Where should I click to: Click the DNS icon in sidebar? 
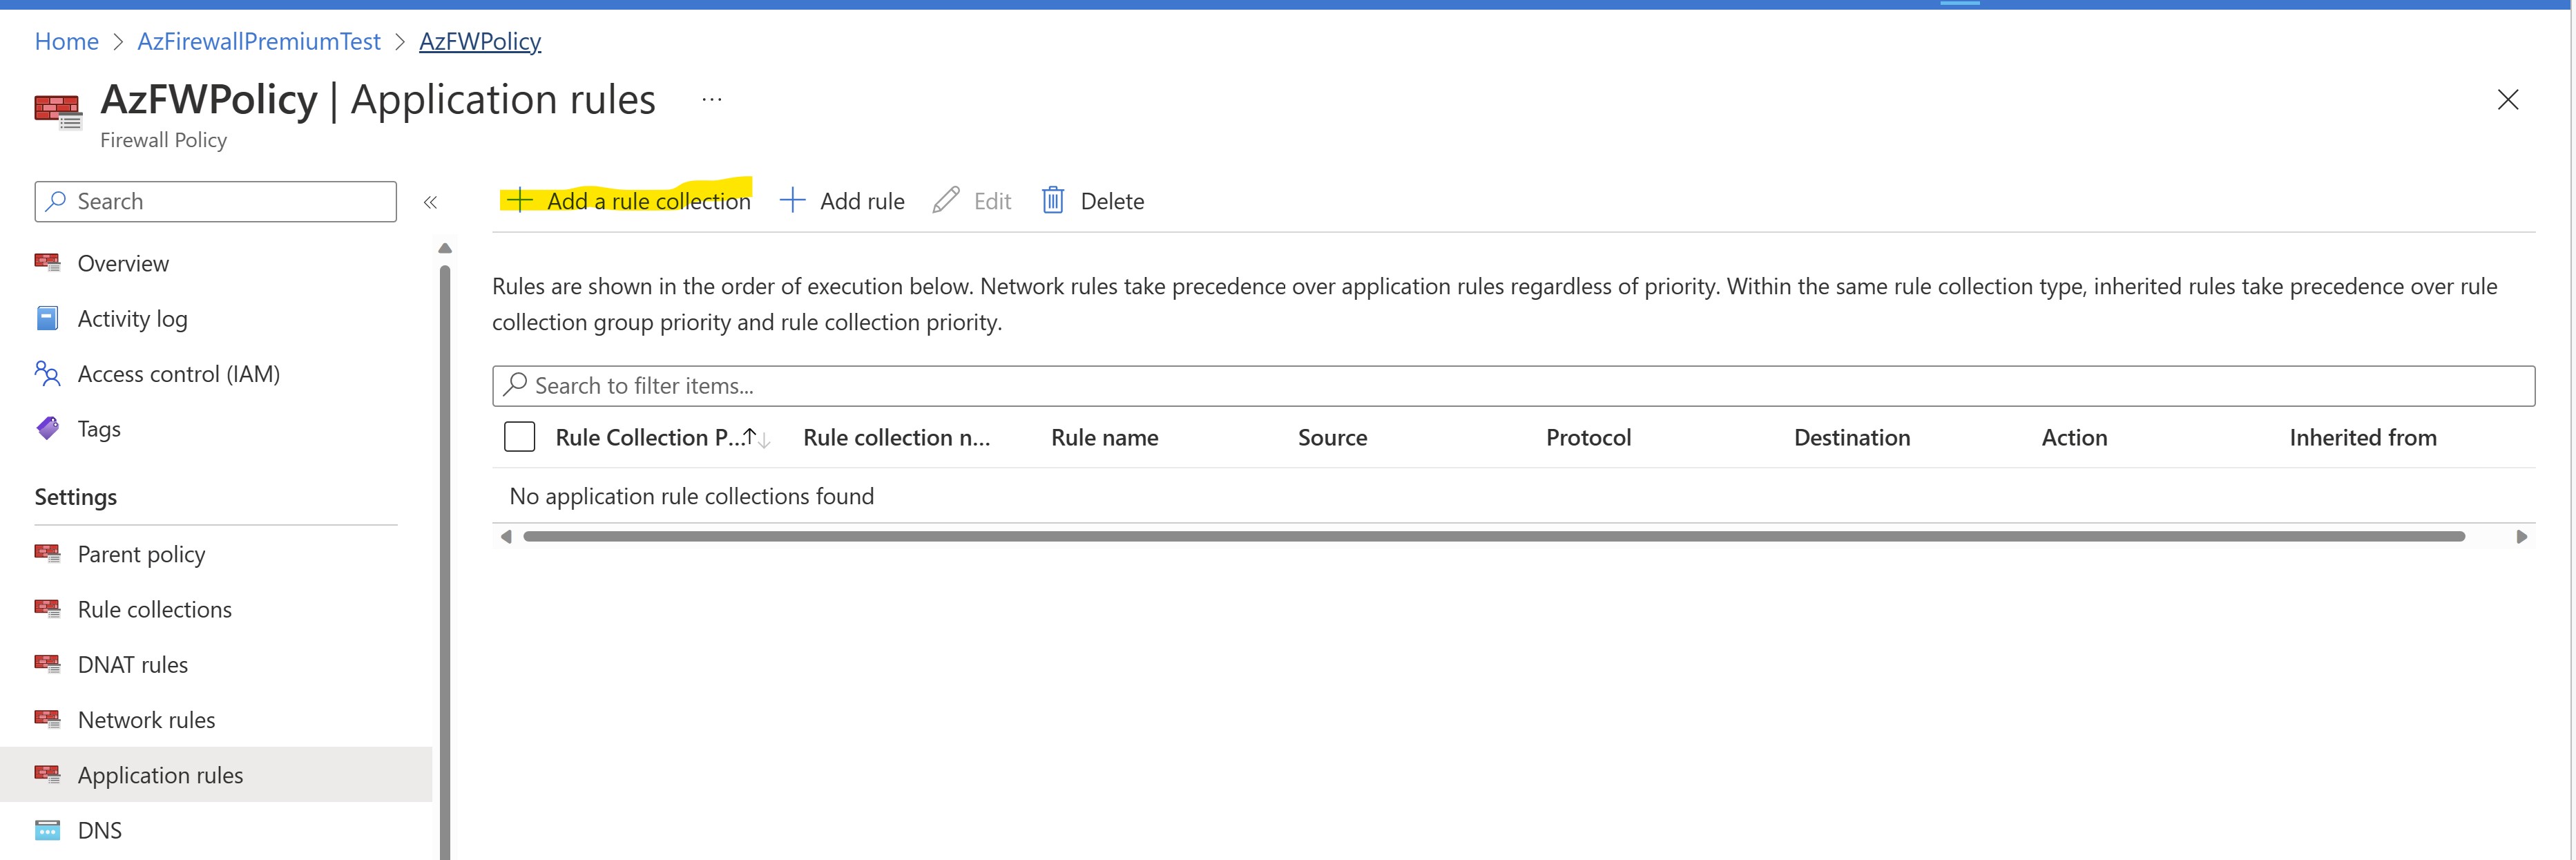click(47, 831)
